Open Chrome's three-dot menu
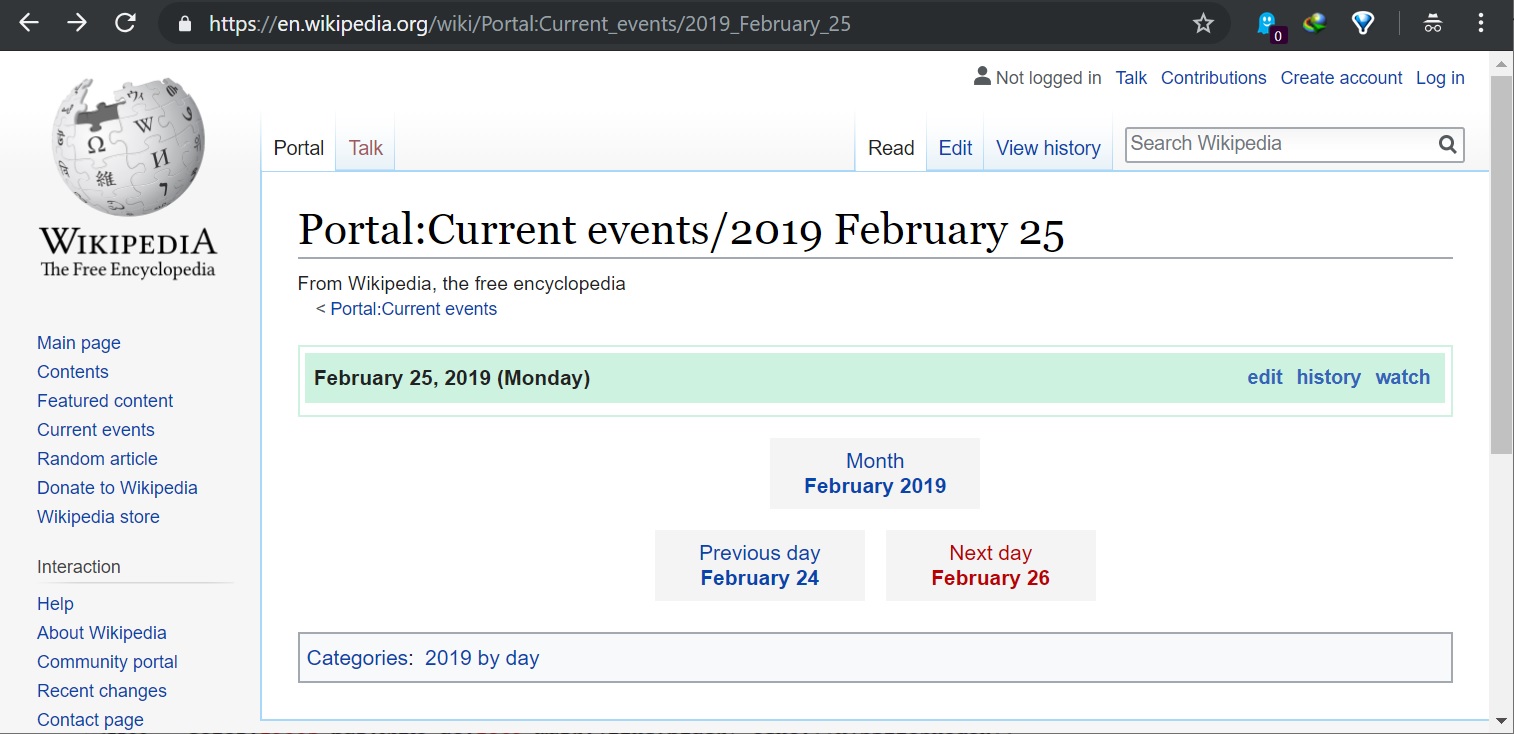Image resolution: width=1514 pixels, height=734 pixels. (1481, 22)
